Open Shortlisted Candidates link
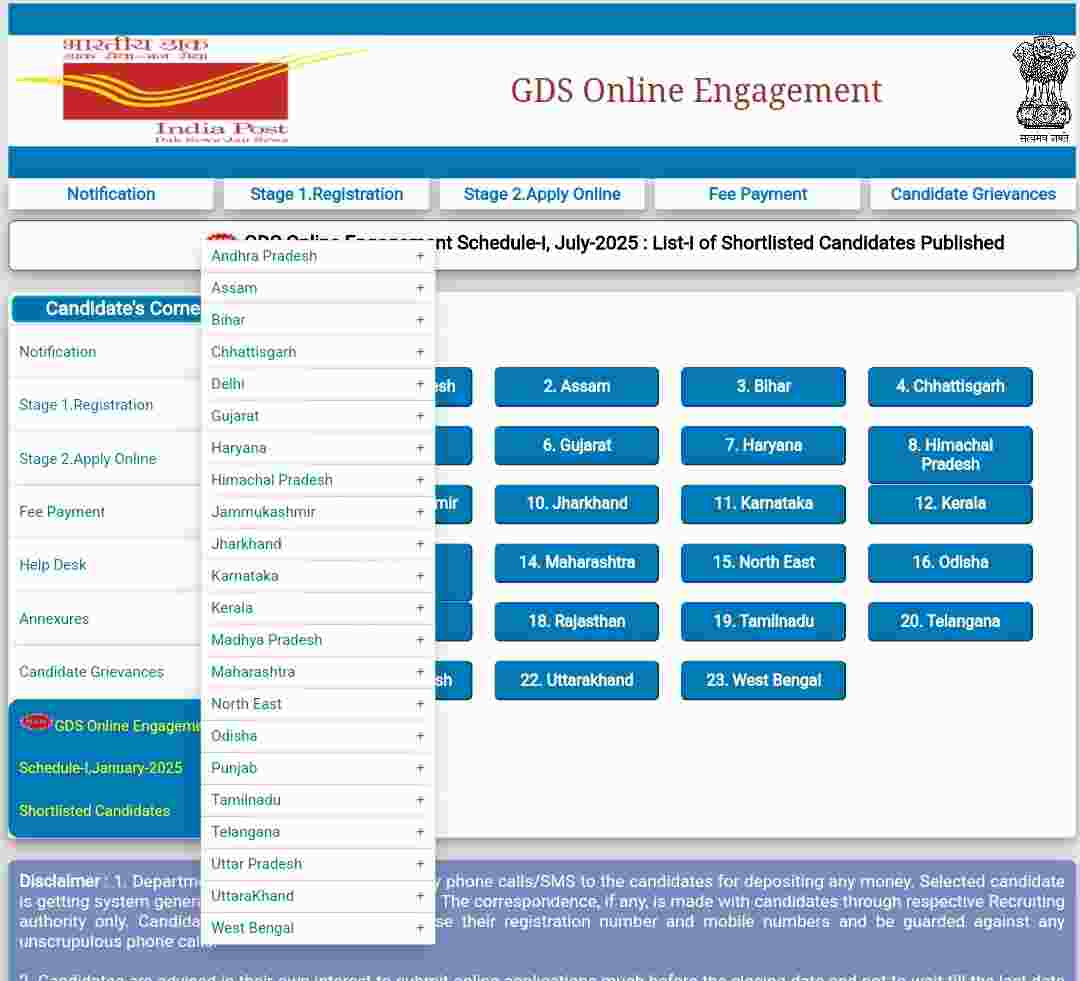 point(94,811)
